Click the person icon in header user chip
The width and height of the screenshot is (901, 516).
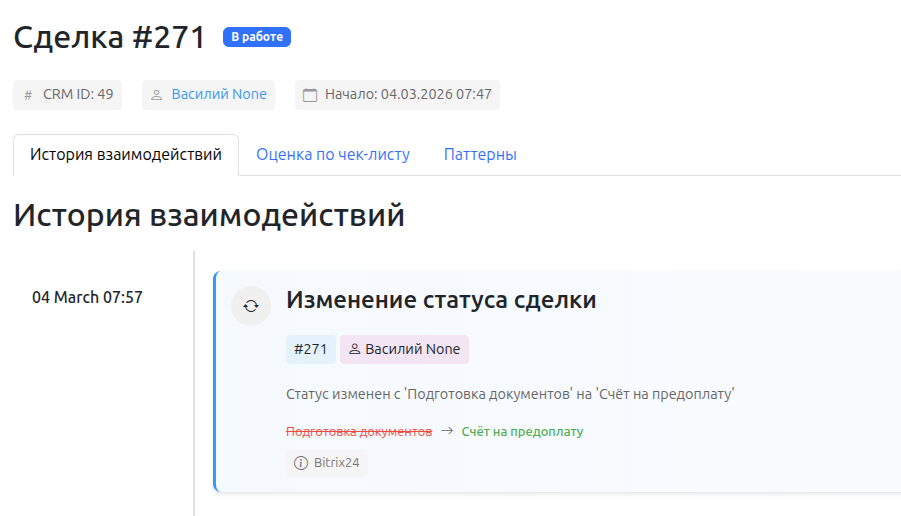[x=156, y=95]
